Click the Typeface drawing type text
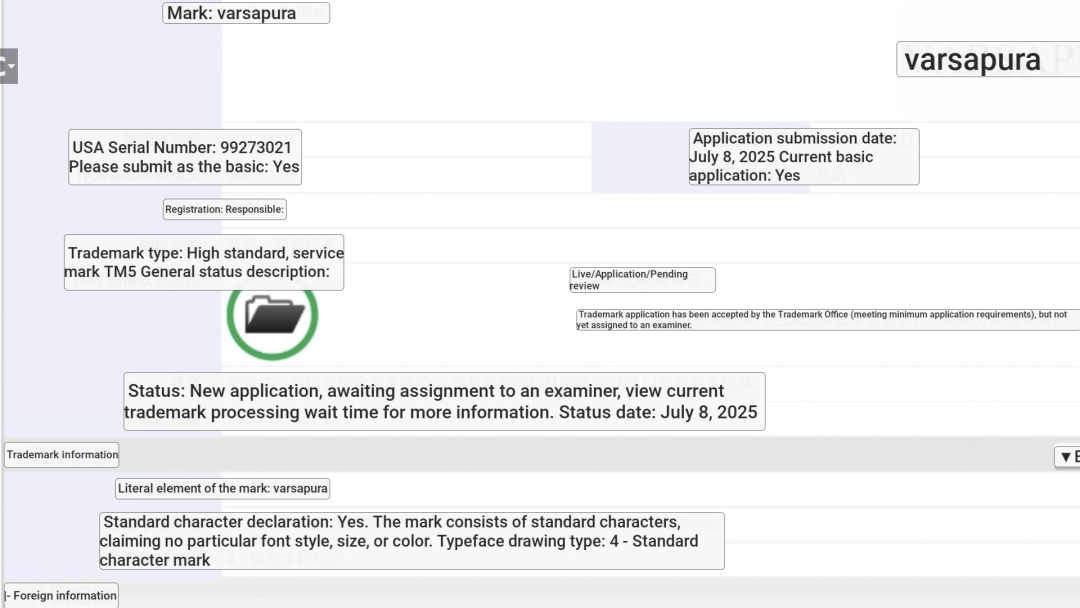Image resolution: width=1080 pixels, height=608 pixels. pyautogui.click(x=562, y=541)
